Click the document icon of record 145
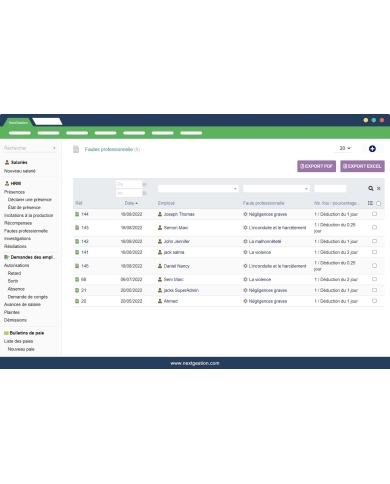Viewport: 390px width, 484px height. point(77,266)
